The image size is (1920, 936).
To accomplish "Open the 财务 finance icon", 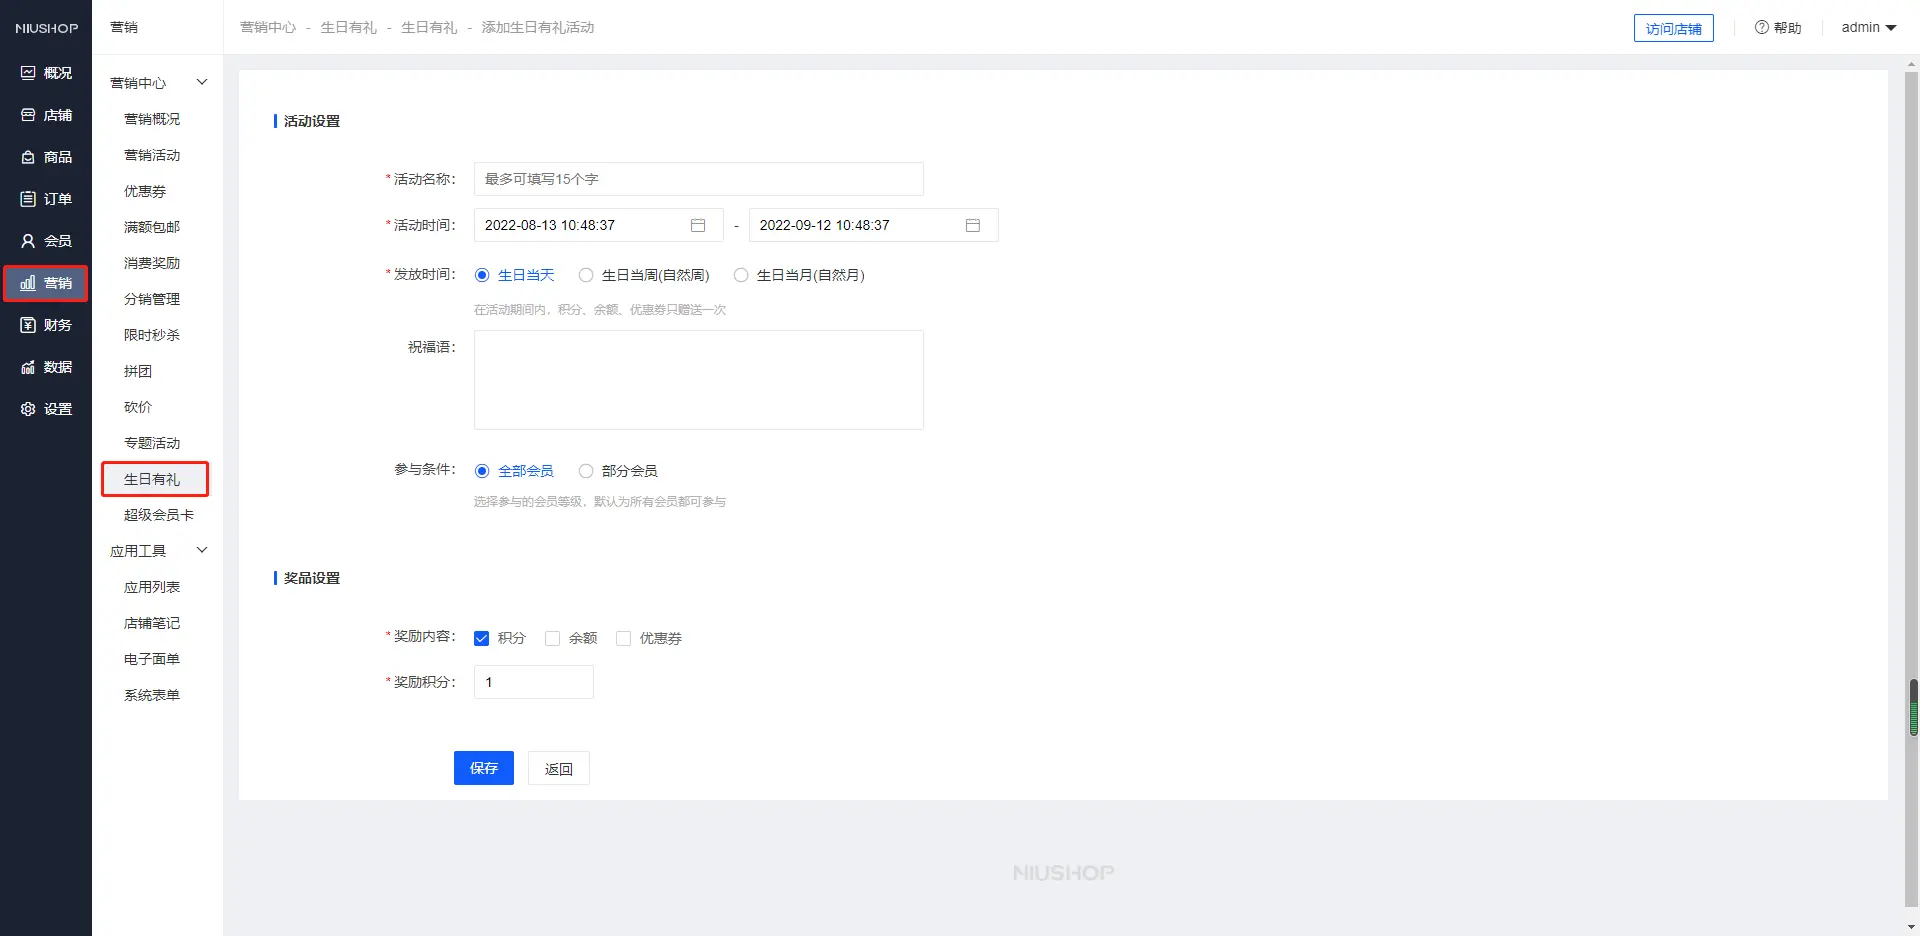I will 28,325.
